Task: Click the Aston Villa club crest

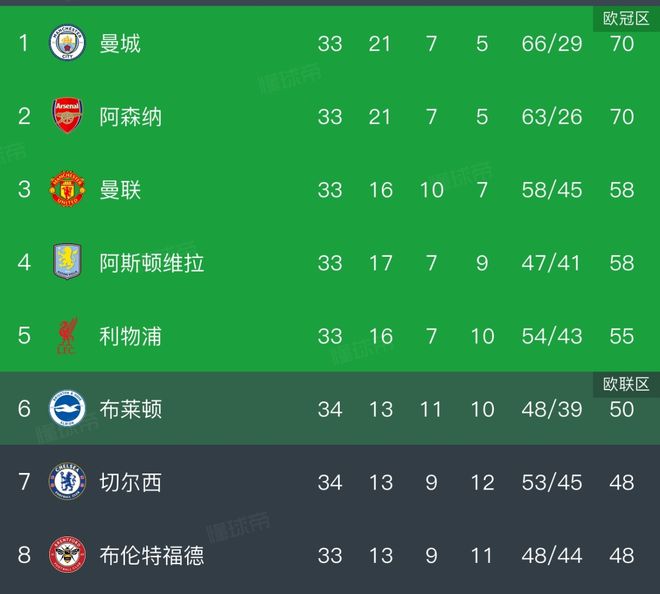Action: (68, 263)
